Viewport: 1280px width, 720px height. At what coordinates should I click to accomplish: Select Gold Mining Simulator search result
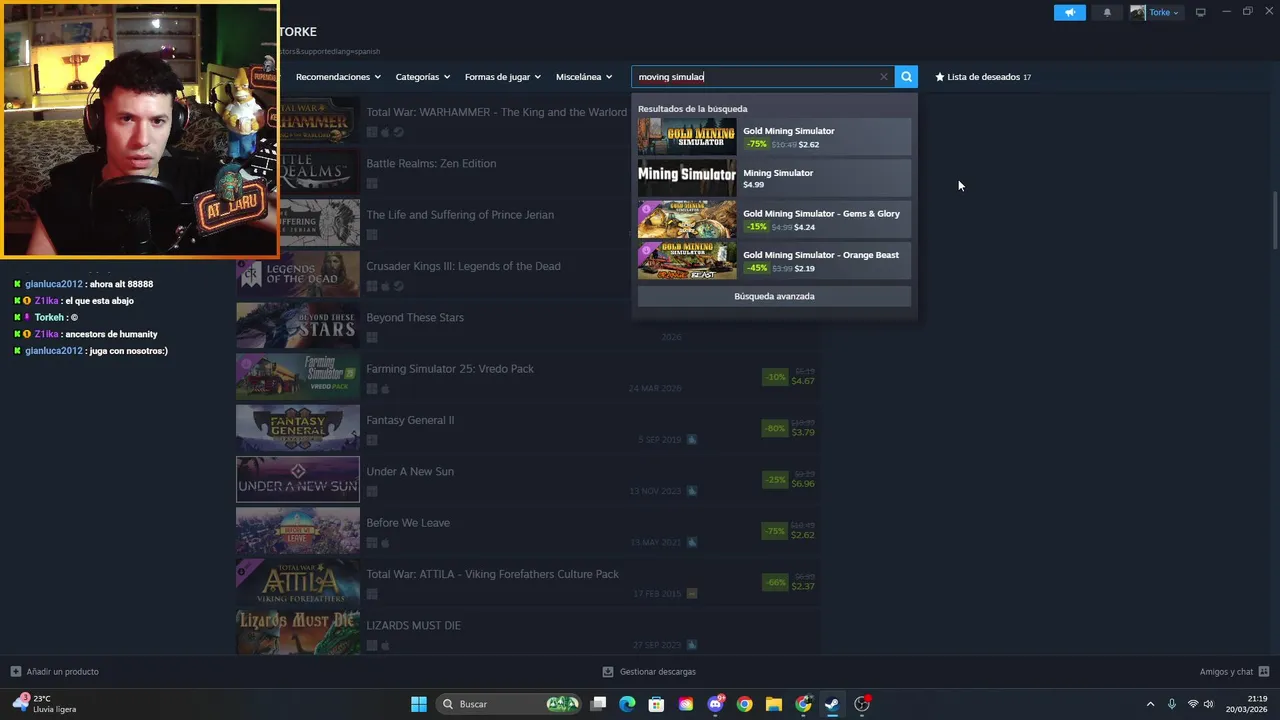[x=774, y=137]
